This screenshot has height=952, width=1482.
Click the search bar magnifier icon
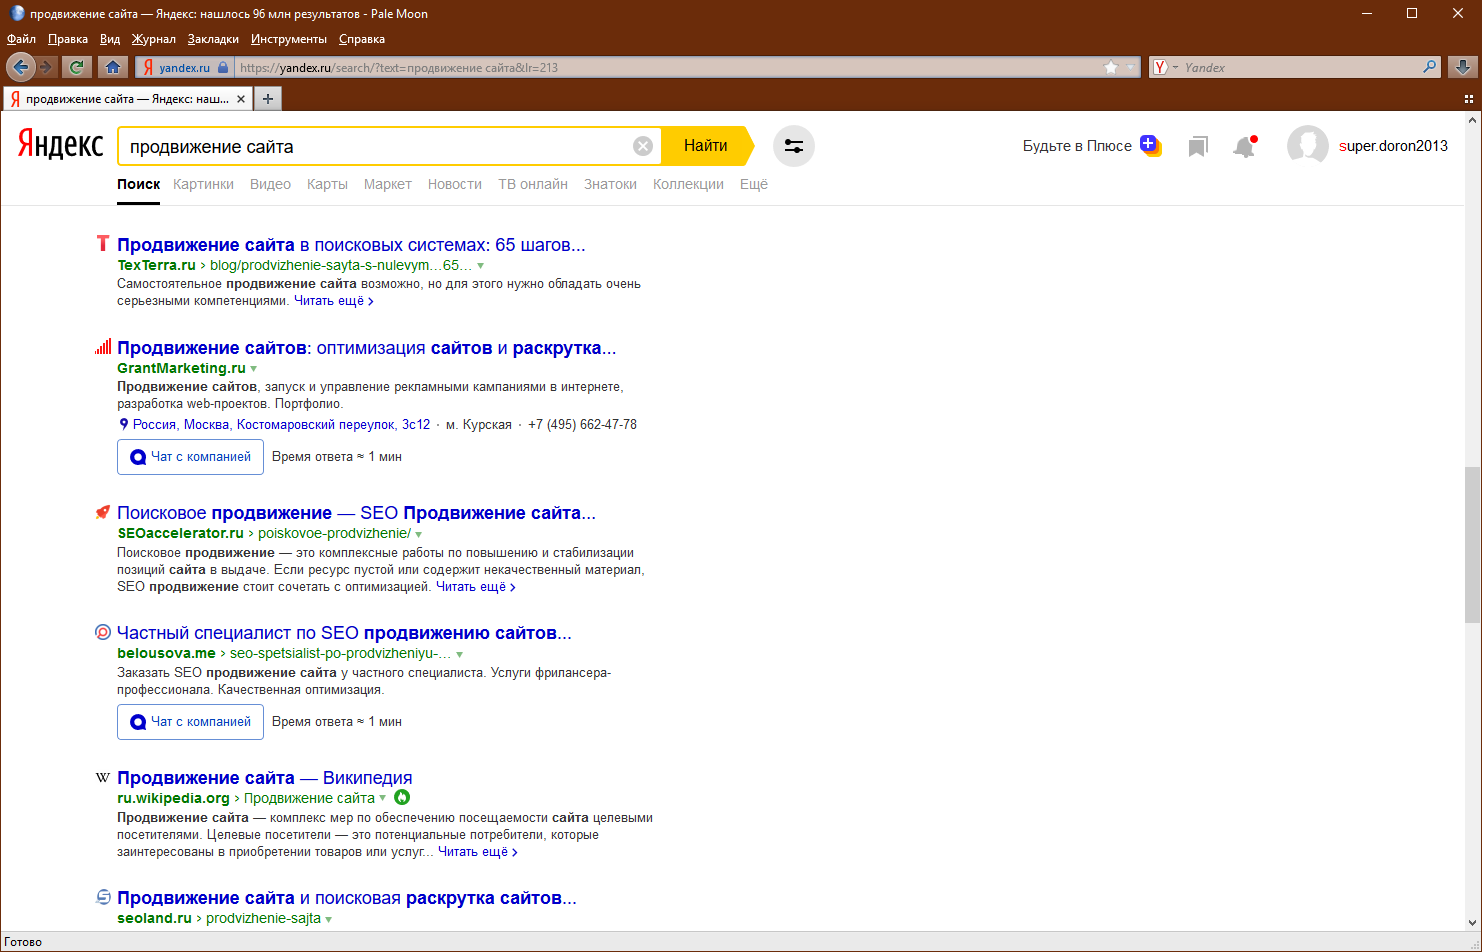tap(1430, 67)
